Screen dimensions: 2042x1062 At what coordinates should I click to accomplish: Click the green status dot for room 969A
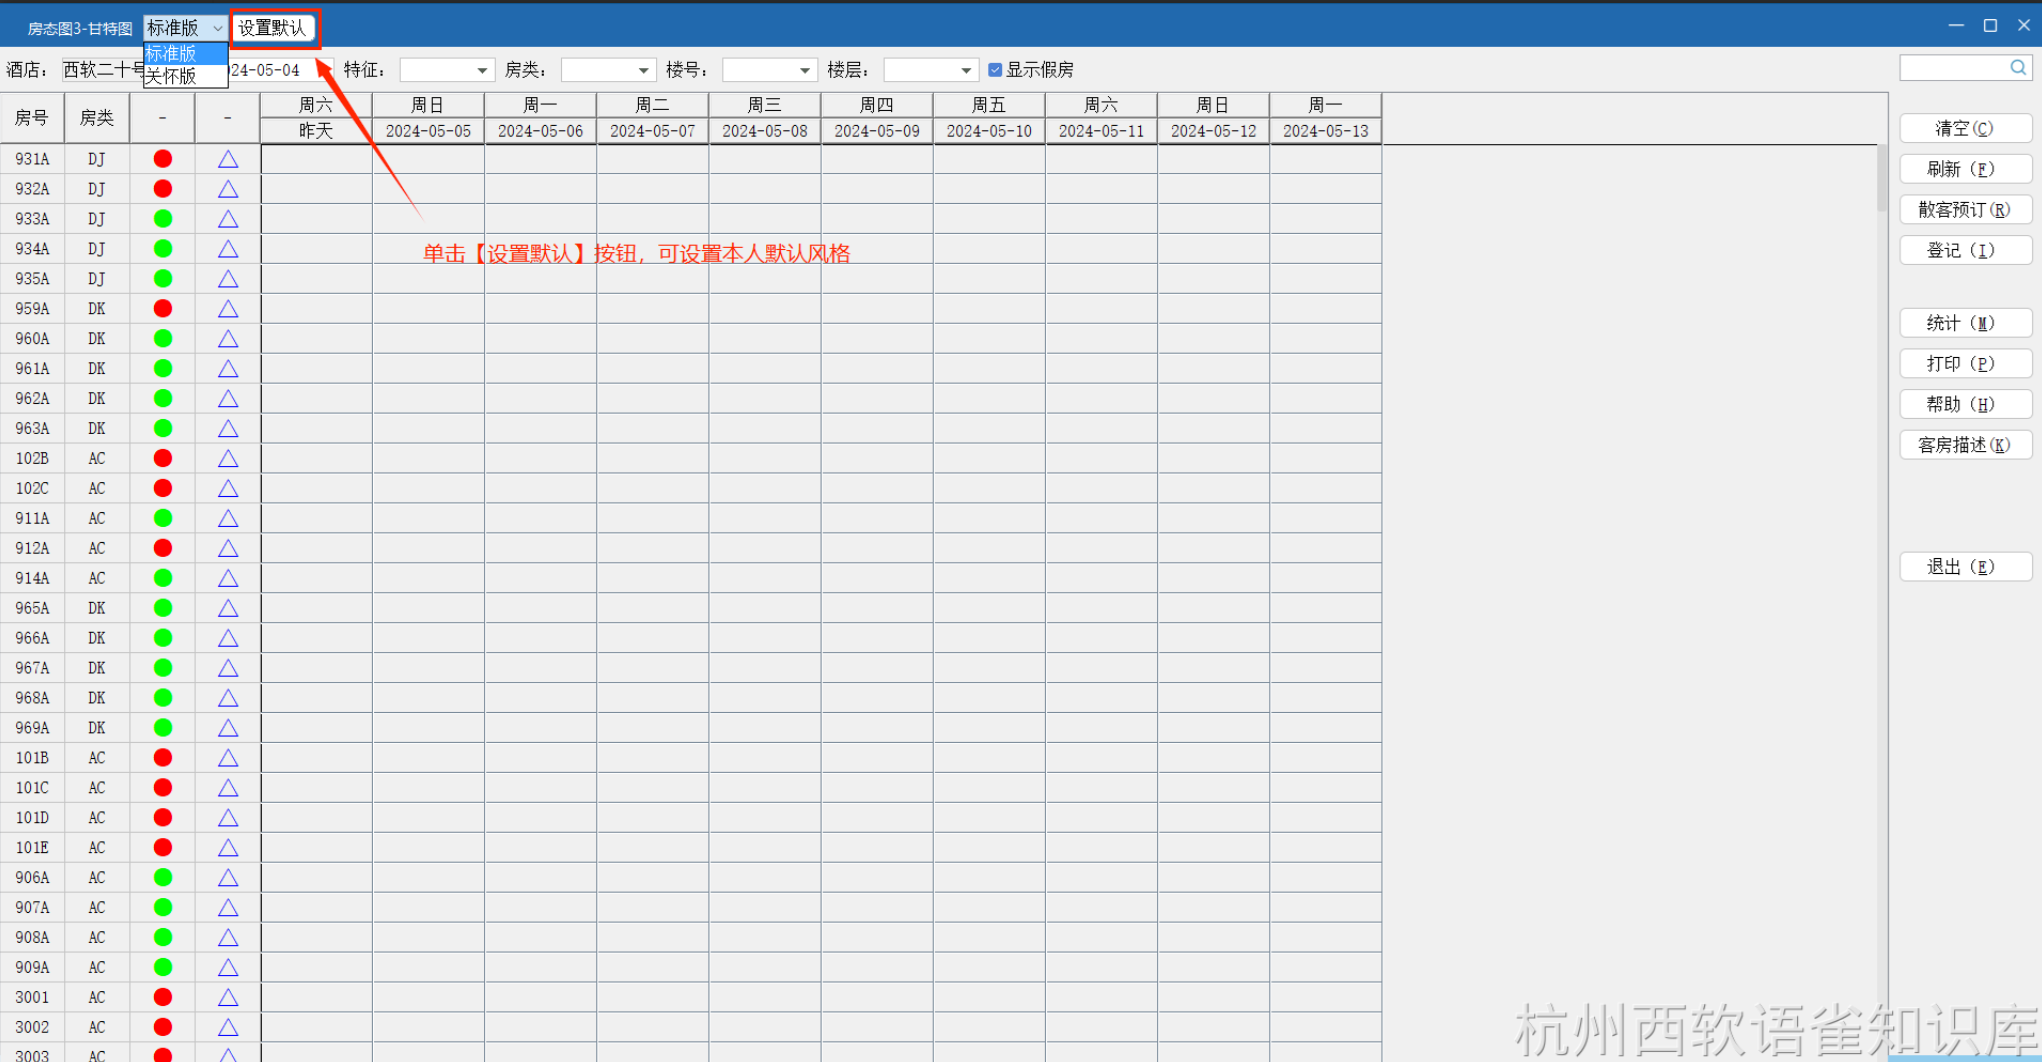click(x=163, y=728)
